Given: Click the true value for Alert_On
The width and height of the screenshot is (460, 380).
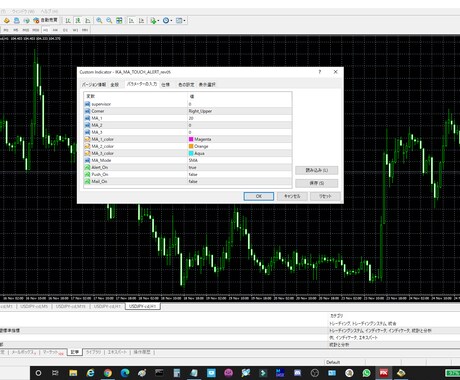Looking at the screenshot, I should point(193,167).
